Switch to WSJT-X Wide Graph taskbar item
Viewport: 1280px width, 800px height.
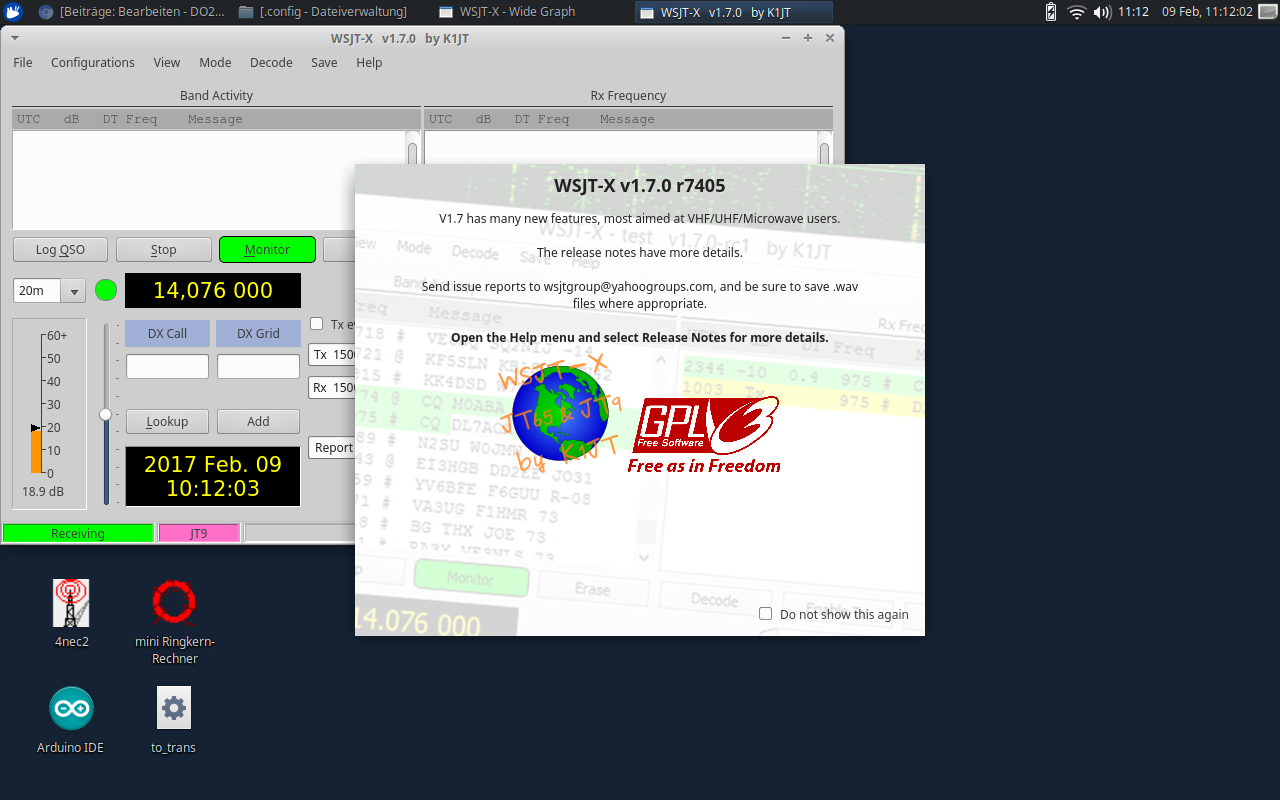point(510,12)
